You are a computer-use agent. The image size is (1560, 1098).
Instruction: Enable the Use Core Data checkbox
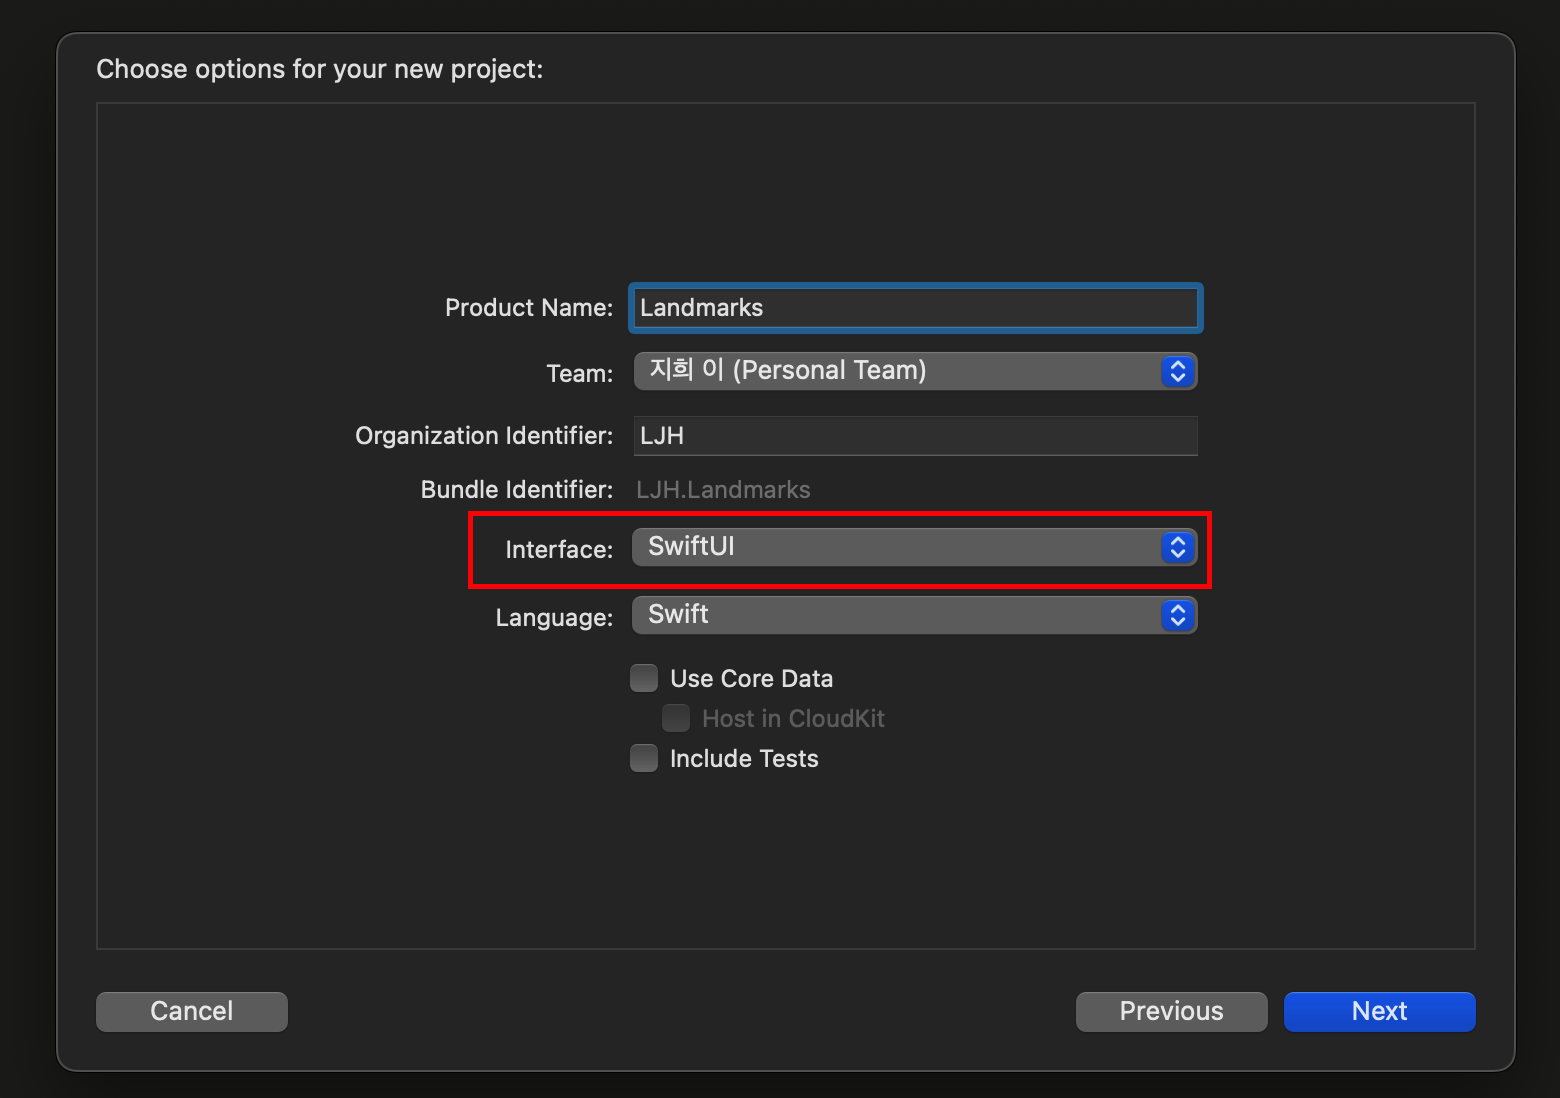[x=644, y=678]
